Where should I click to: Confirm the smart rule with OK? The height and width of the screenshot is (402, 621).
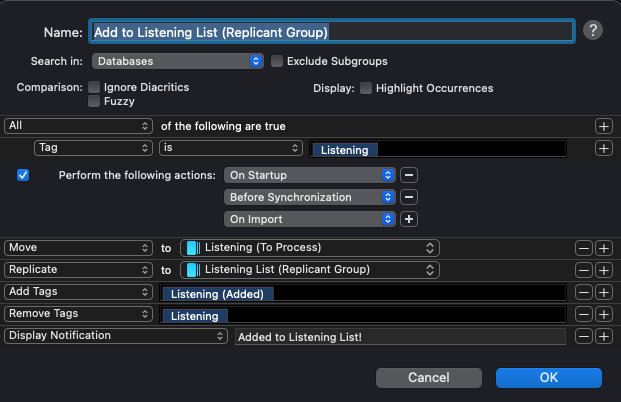point(549,377)
